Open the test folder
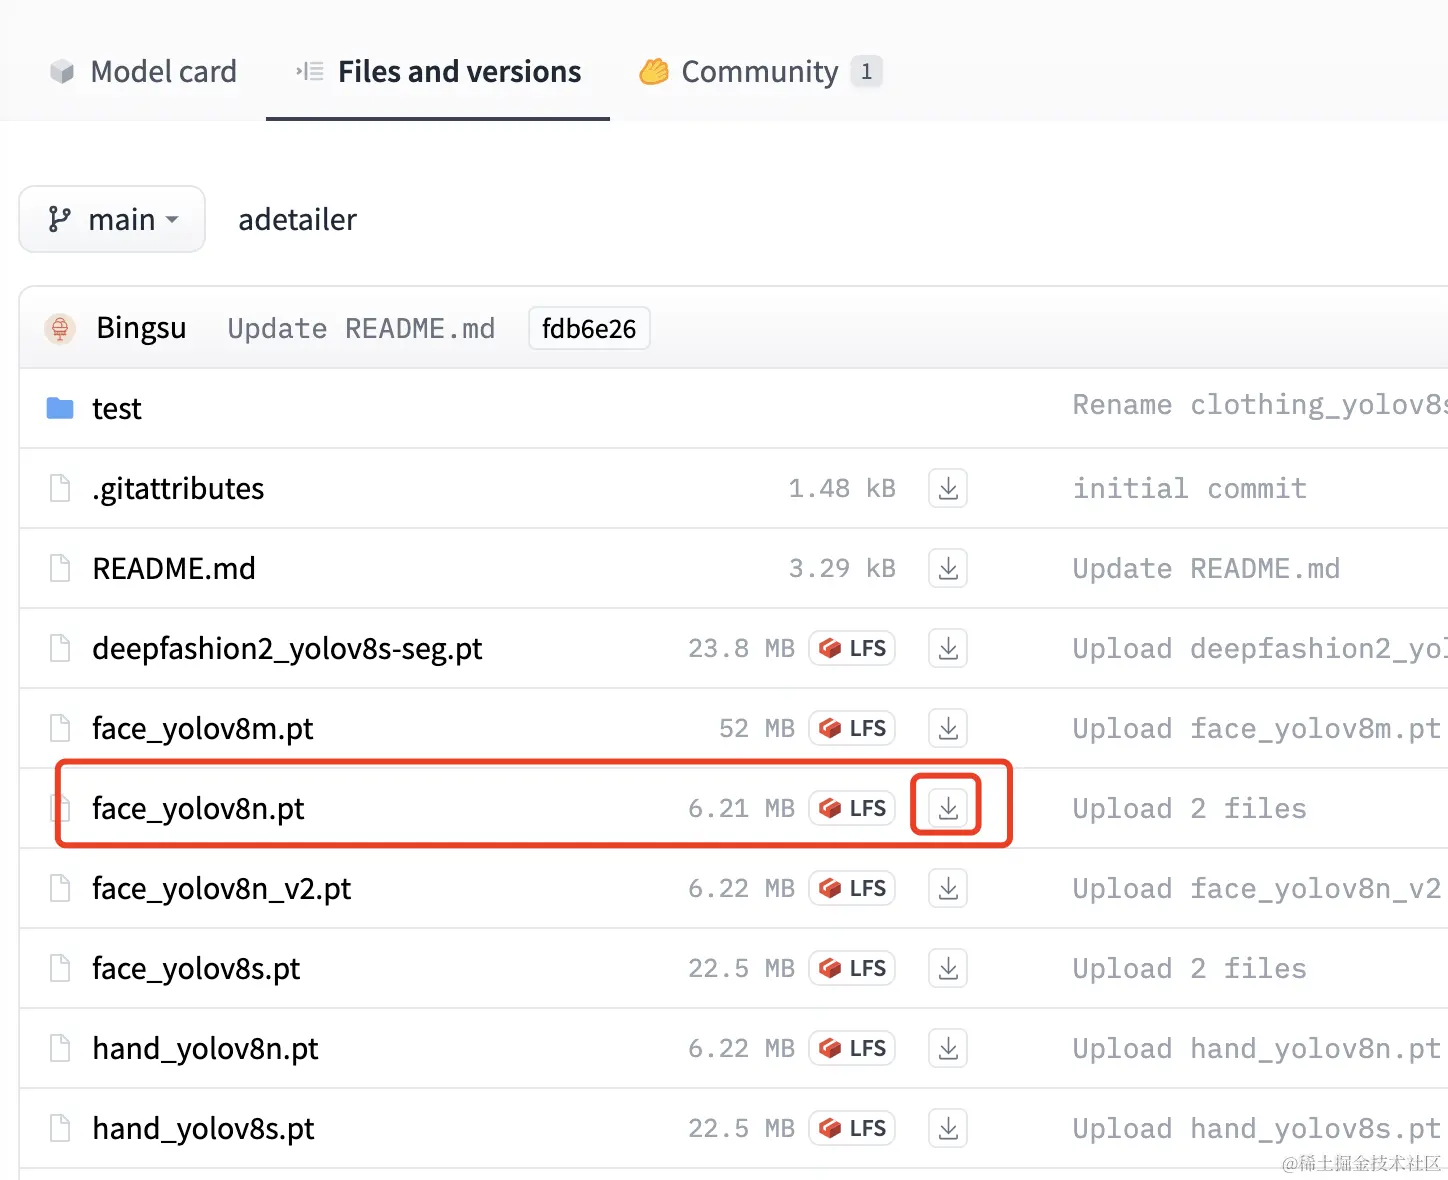Screen dimensions: 1448x1180 tap(117, 408)
